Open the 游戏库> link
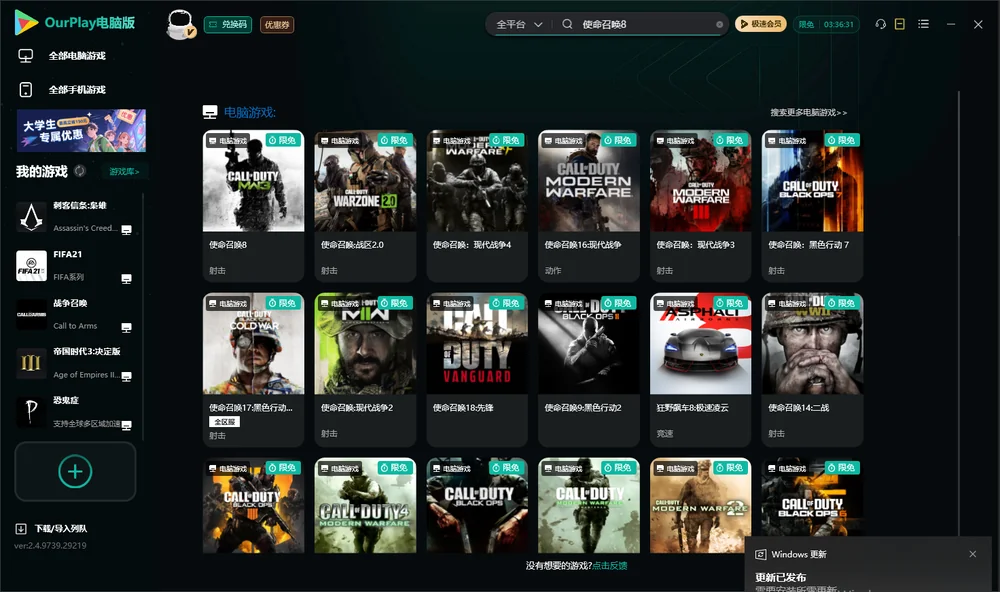The image size is (1000, 592). pos(124,172)
